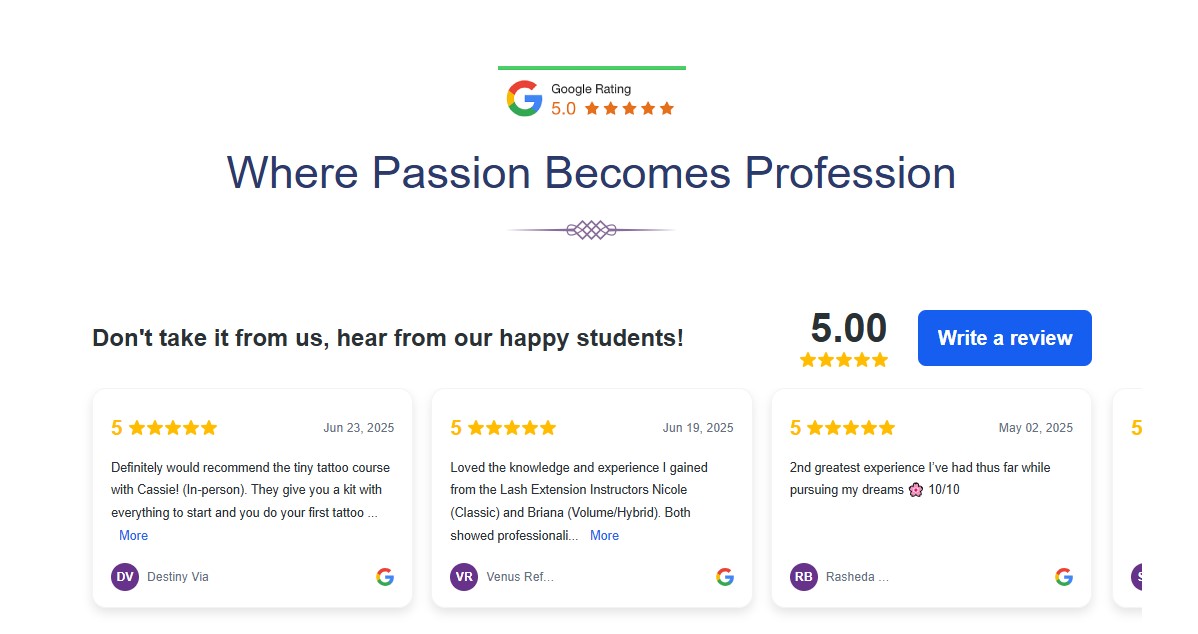Click the VR reviewer avatar

[x=464, y=577]
